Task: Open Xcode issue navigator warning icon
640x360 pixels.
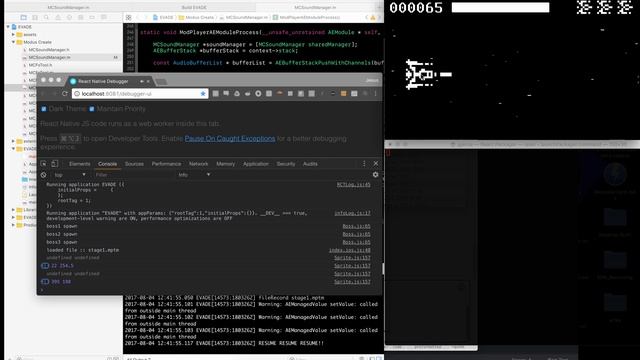Action: coord(58,18)
